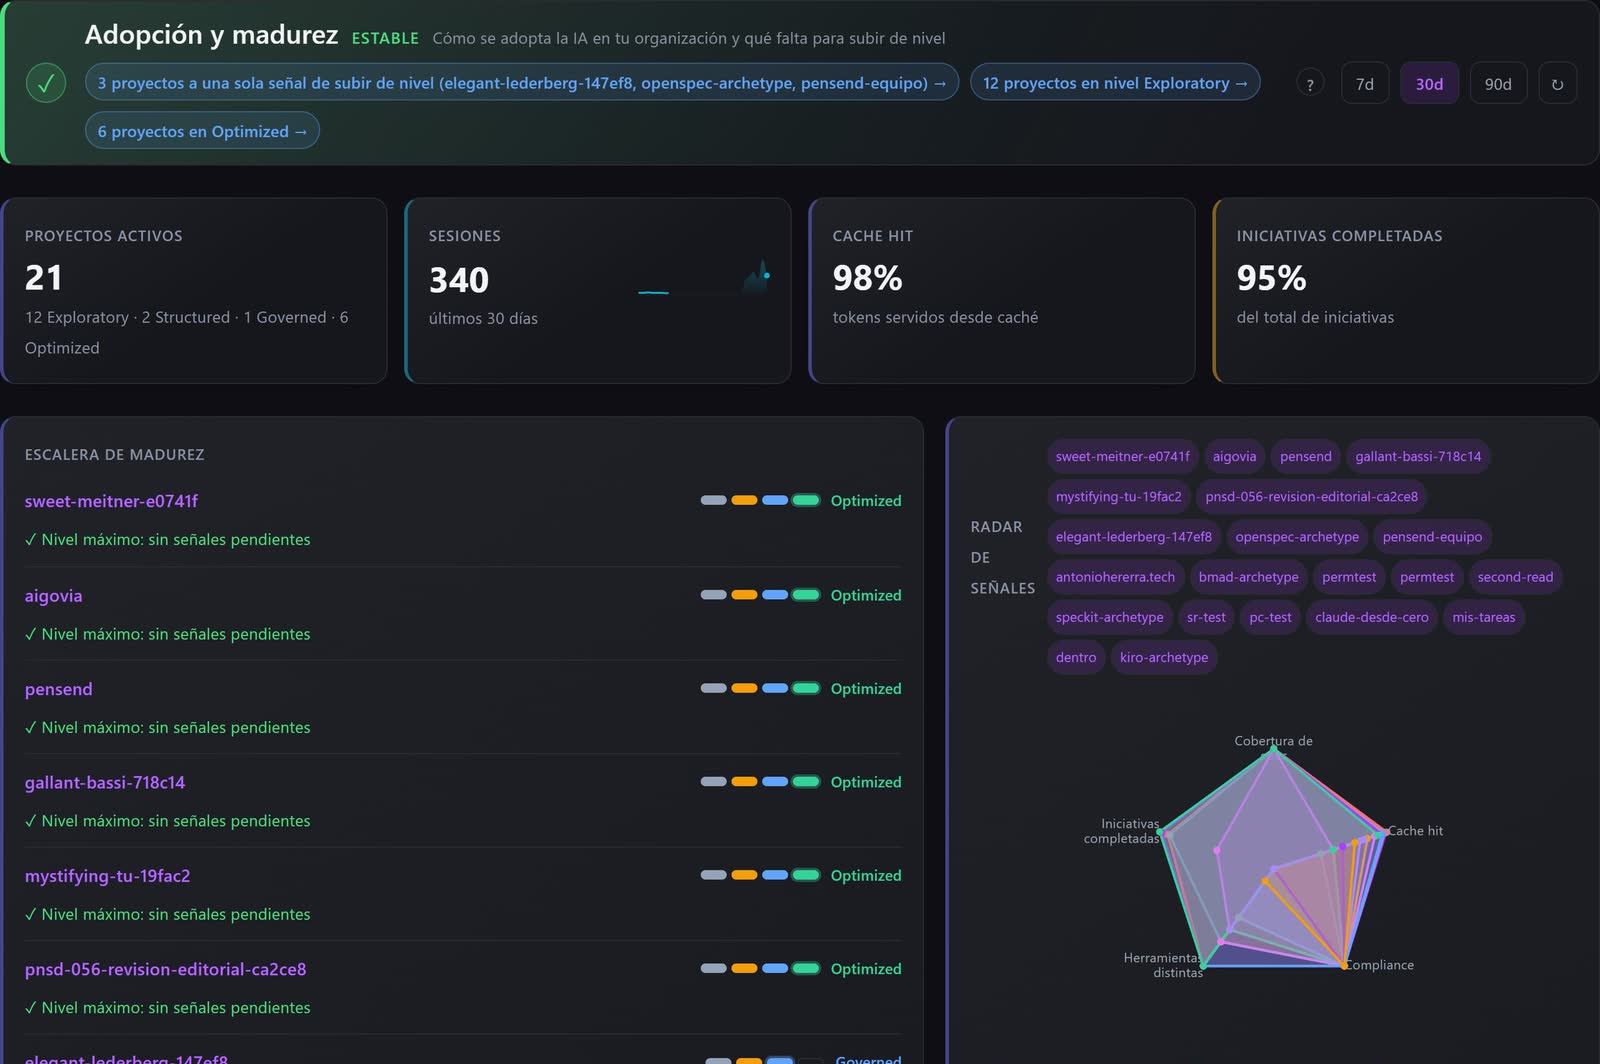Image resolution: width=1600 pixels, height=1064 pixels.
Task: Open aigovia project in maturity ladder
Action: (53, 596)
